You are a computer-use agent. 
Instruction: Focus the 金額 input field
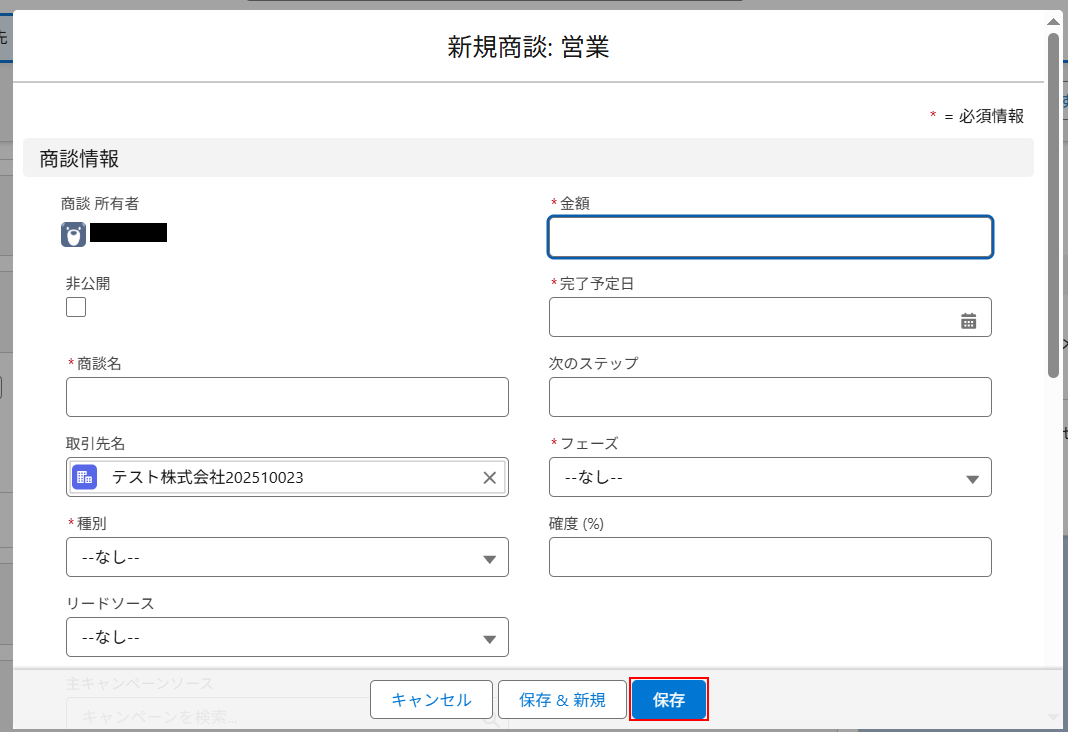pyautogui.click(x=770, y=237)
